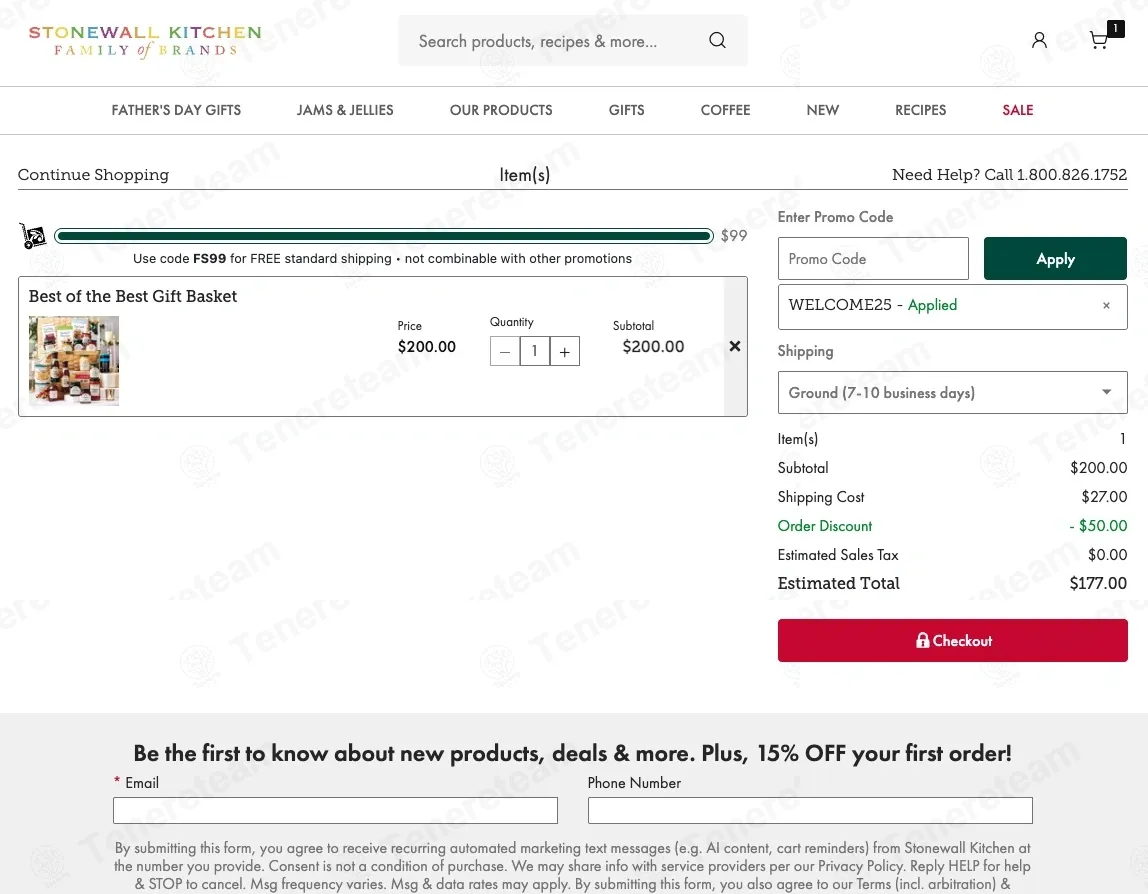Click the free shipping progress bar
This screenshot has height=894, width=1148.
pyautogui.click(x=384, y=236)
